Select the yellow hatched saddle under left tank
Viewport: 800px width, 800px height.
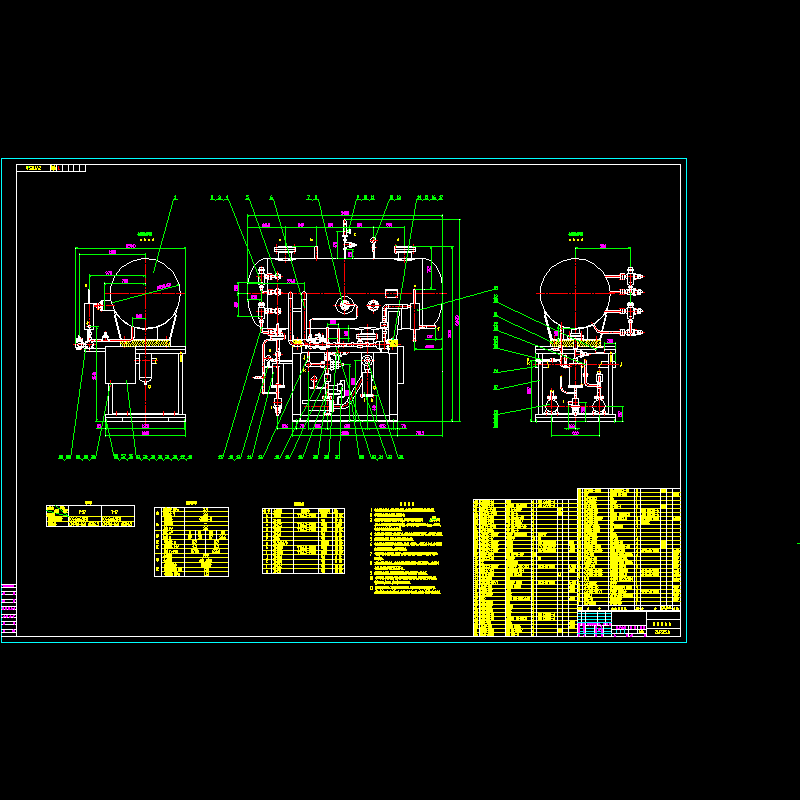(145, 340)
